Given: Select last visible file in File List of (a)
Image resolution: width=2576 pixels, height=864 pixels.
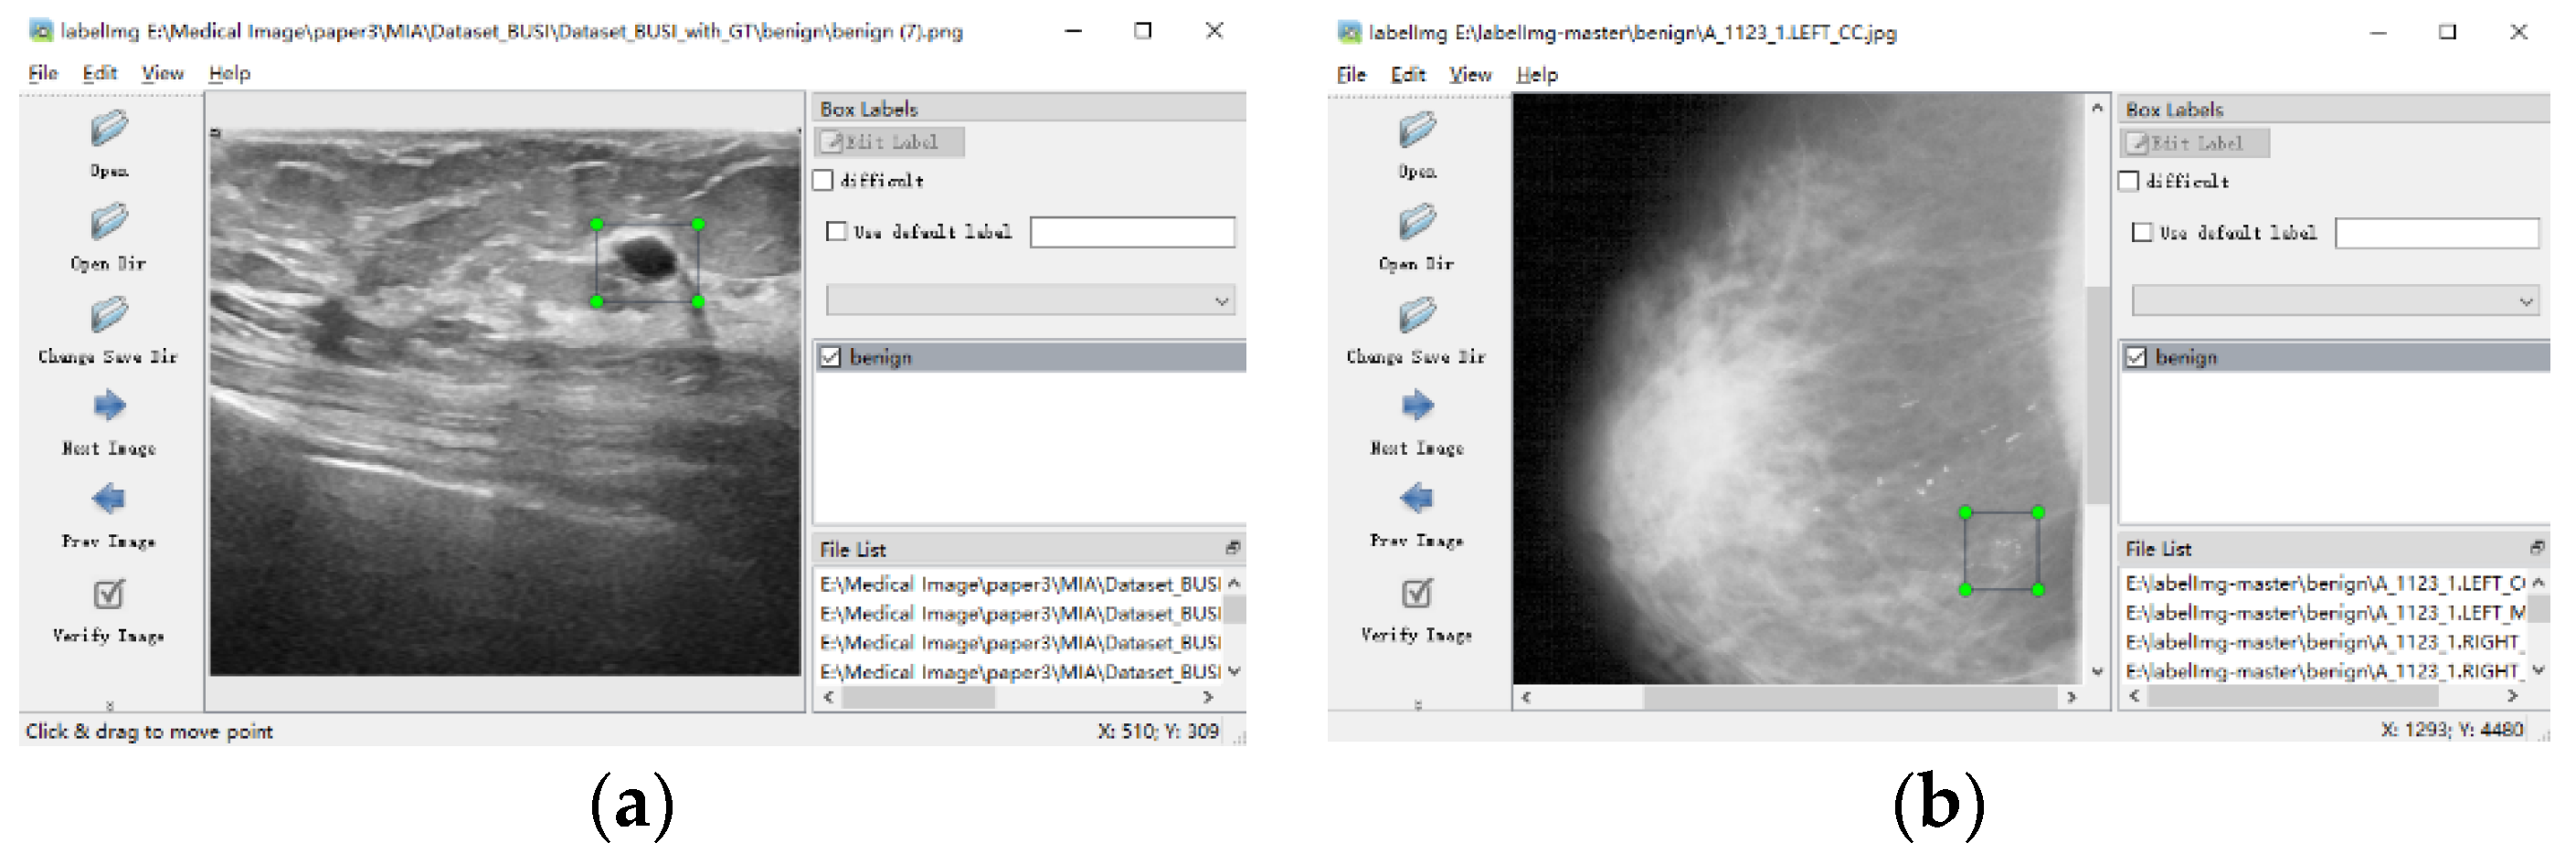Looking at the screenshot, I should tap(1020, 671).
